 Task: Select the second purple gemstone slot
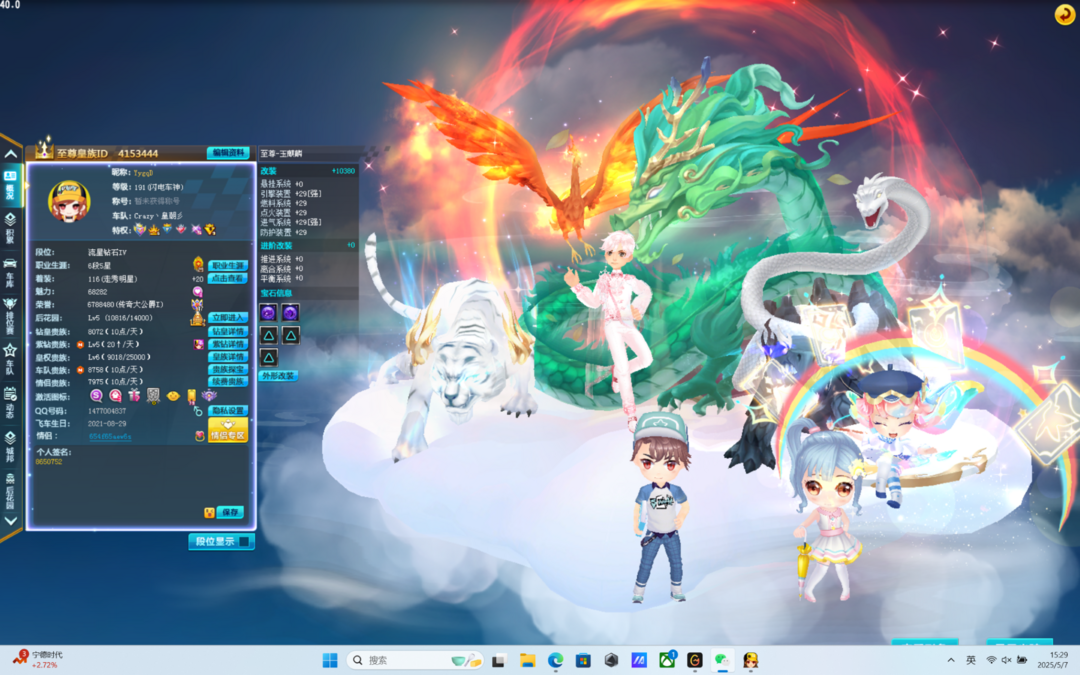291,313
